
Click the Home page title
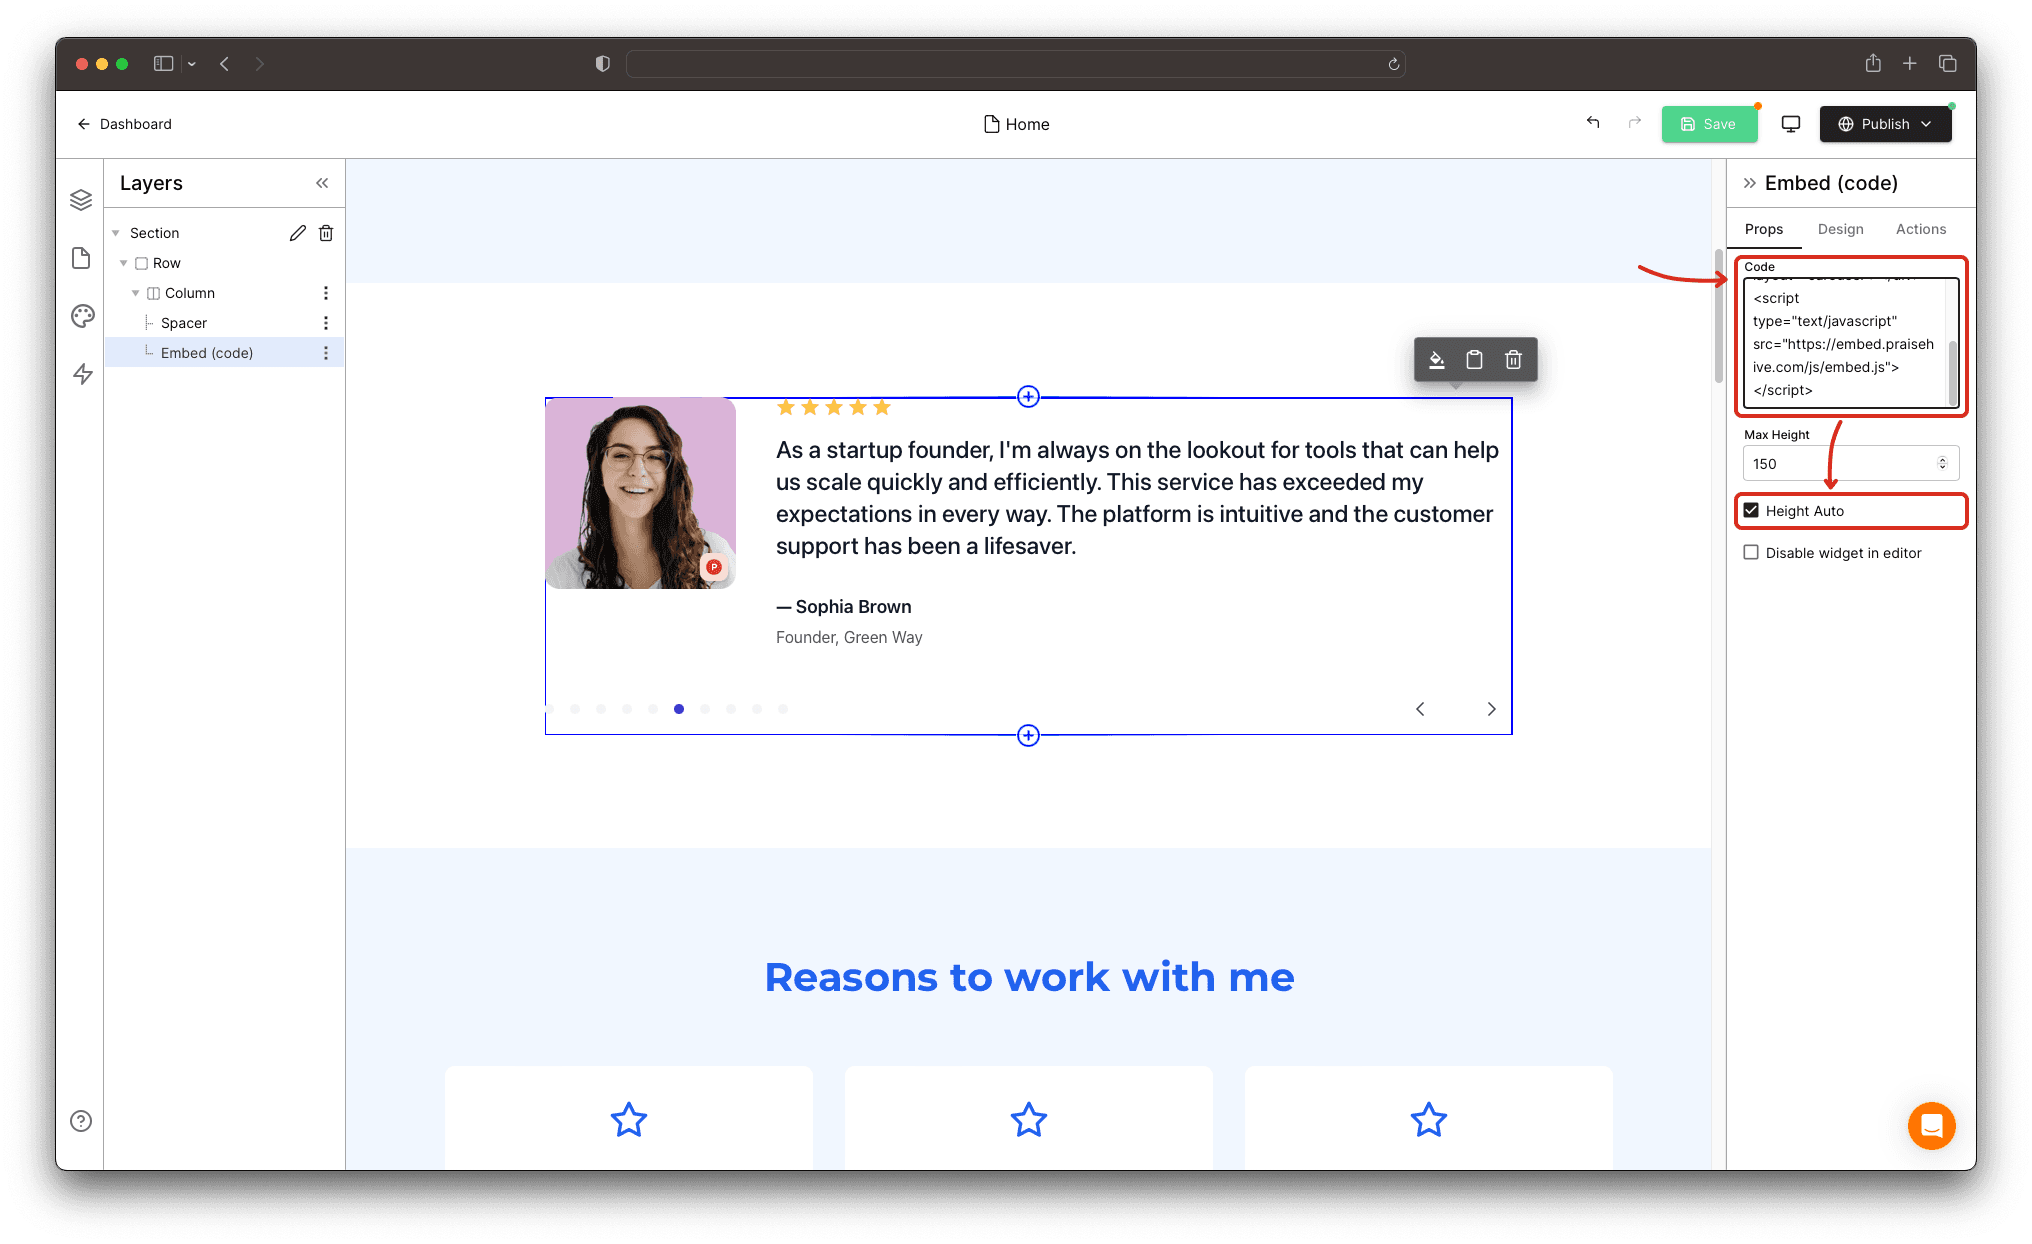pyautogui.click(x=1016, y=124)
